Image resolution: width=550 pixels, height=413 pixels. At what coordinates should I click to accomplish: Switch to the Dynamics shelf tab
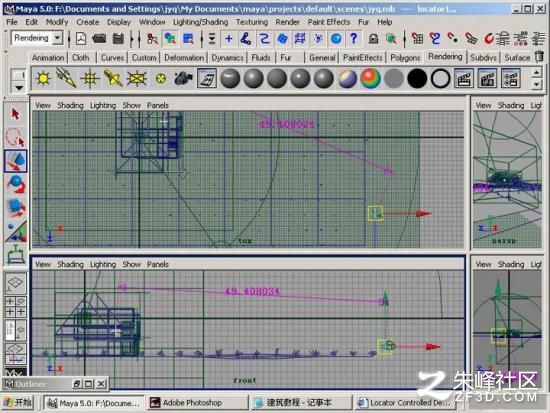point(227,58)
